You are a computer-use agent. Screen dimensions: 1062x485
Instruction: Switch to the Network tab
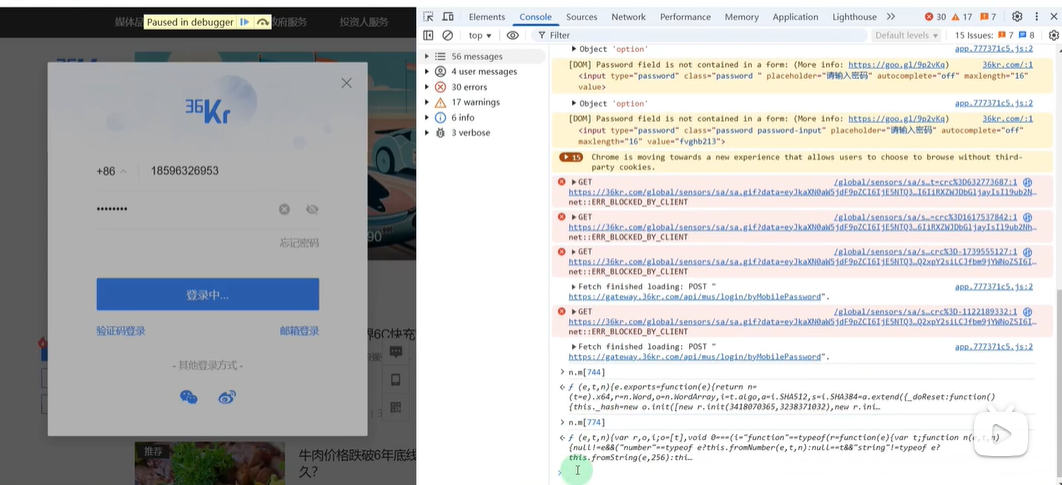(x=628, y=17)
